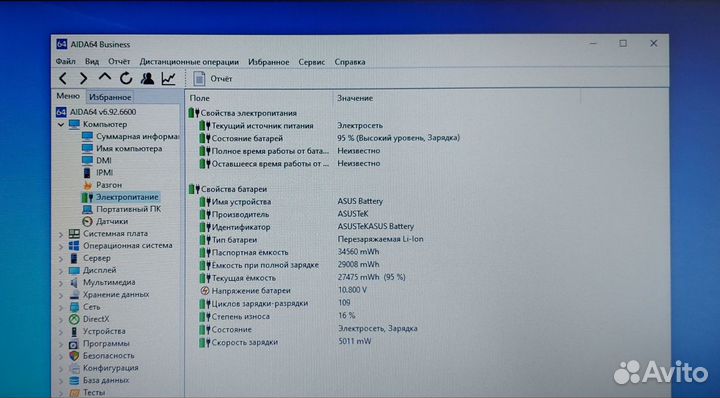Click the Системная плата icon
The width and height of the screenshot is (720, 398).
[74, 234]
